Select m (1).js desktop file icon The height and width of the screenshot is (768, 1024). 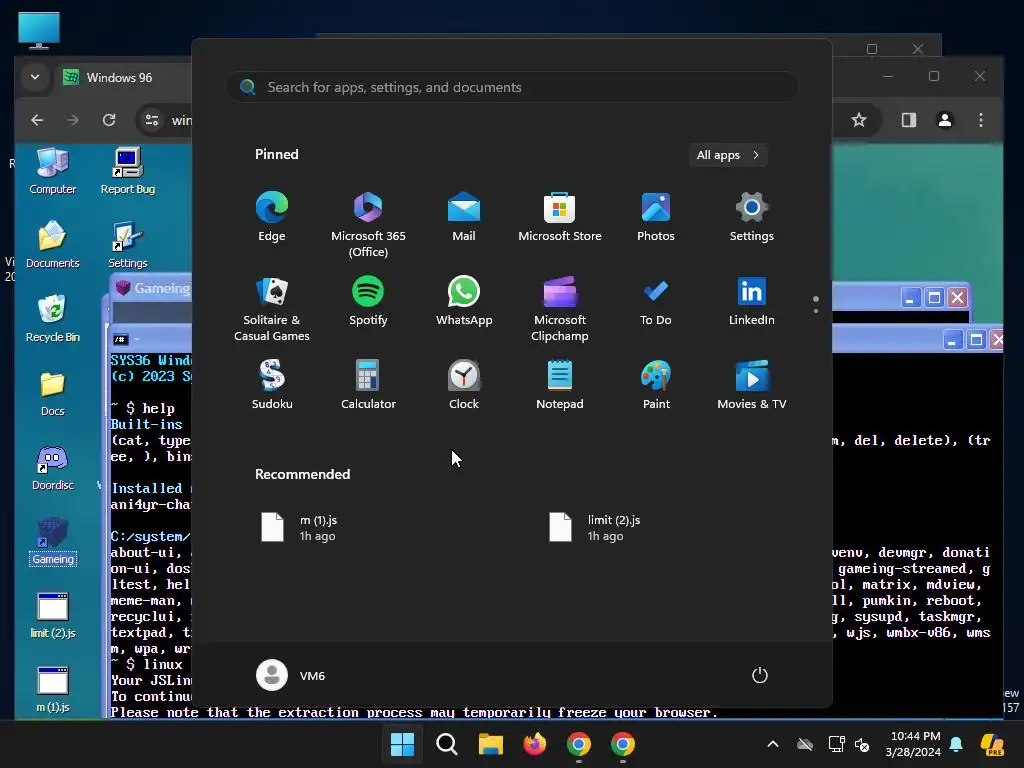pyautogui.click(x=52, y=690)
